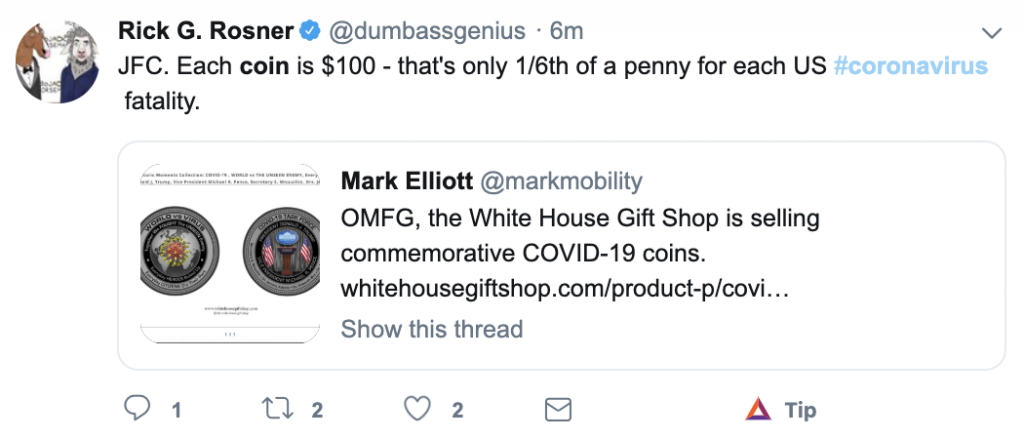Open the #coronavirus hashtag
1024x439 pixels.
coord(910,67)
